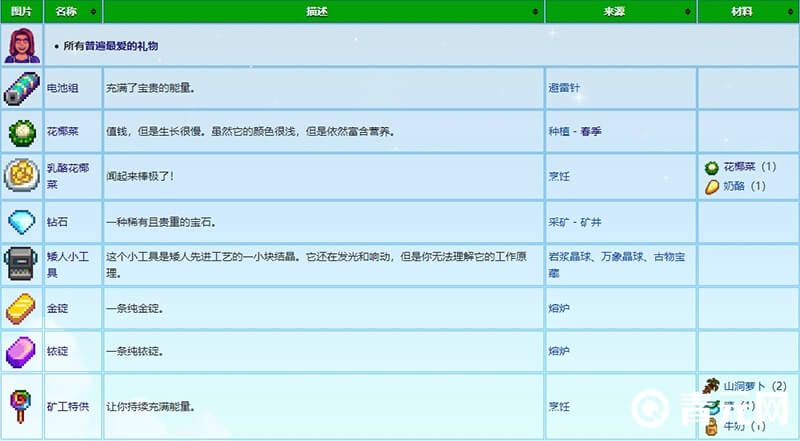Open the 种植 source link
The height and width of the screenshot is (441, 800).
(559, 132)
